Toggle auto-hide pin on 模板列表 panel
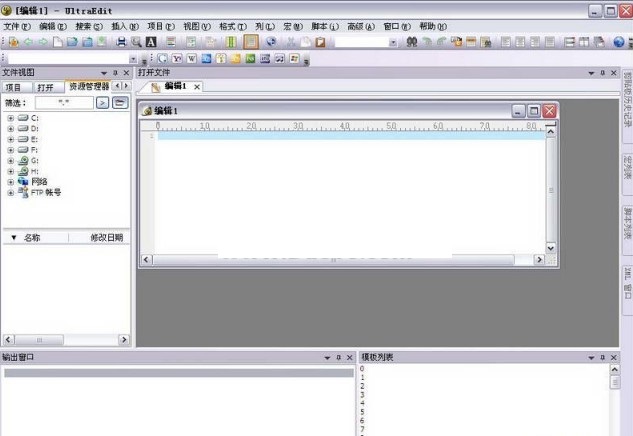633x436 pixels. coord(602,357)
